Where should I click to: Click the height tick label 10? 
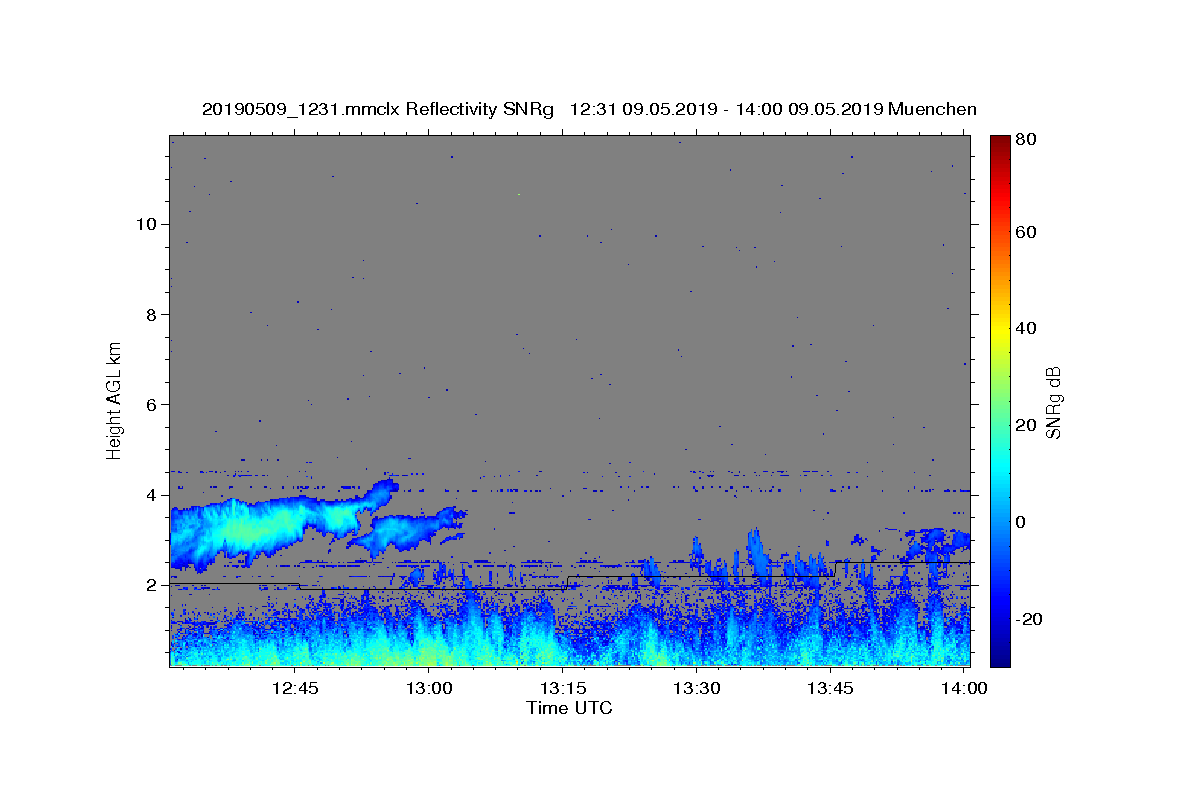[145, 224]
